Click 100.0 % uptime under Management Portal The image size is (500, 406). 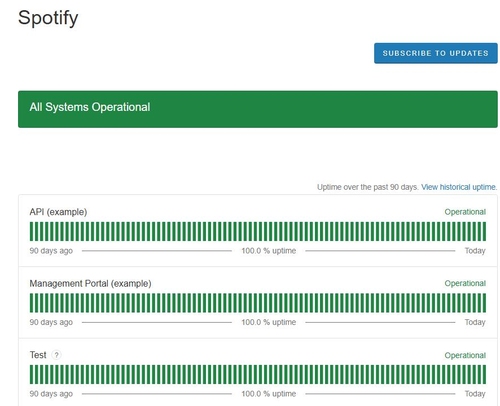269,322
